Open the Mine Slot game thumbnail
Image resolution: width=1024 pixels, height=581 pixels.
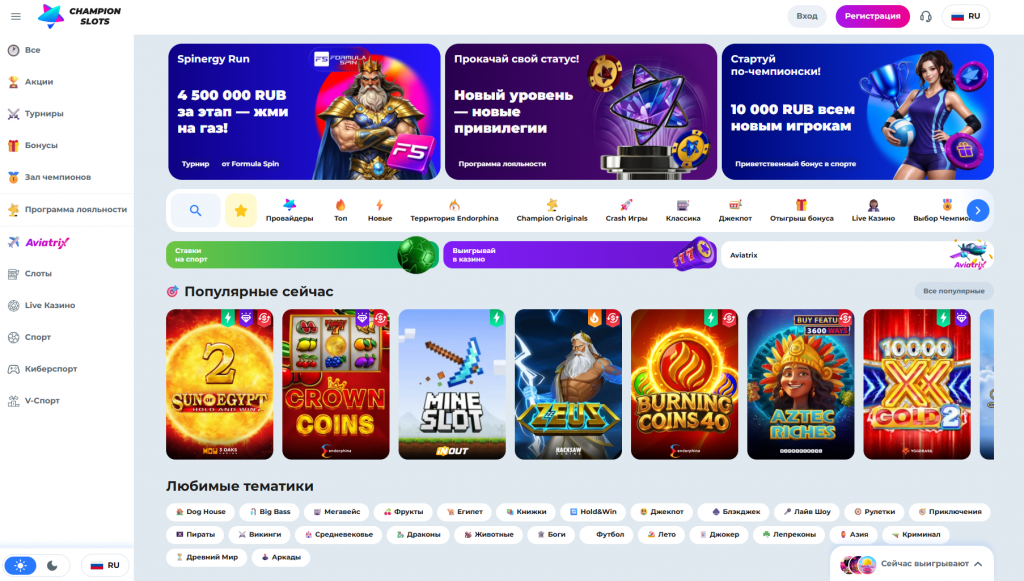click(x=452, y=385)
